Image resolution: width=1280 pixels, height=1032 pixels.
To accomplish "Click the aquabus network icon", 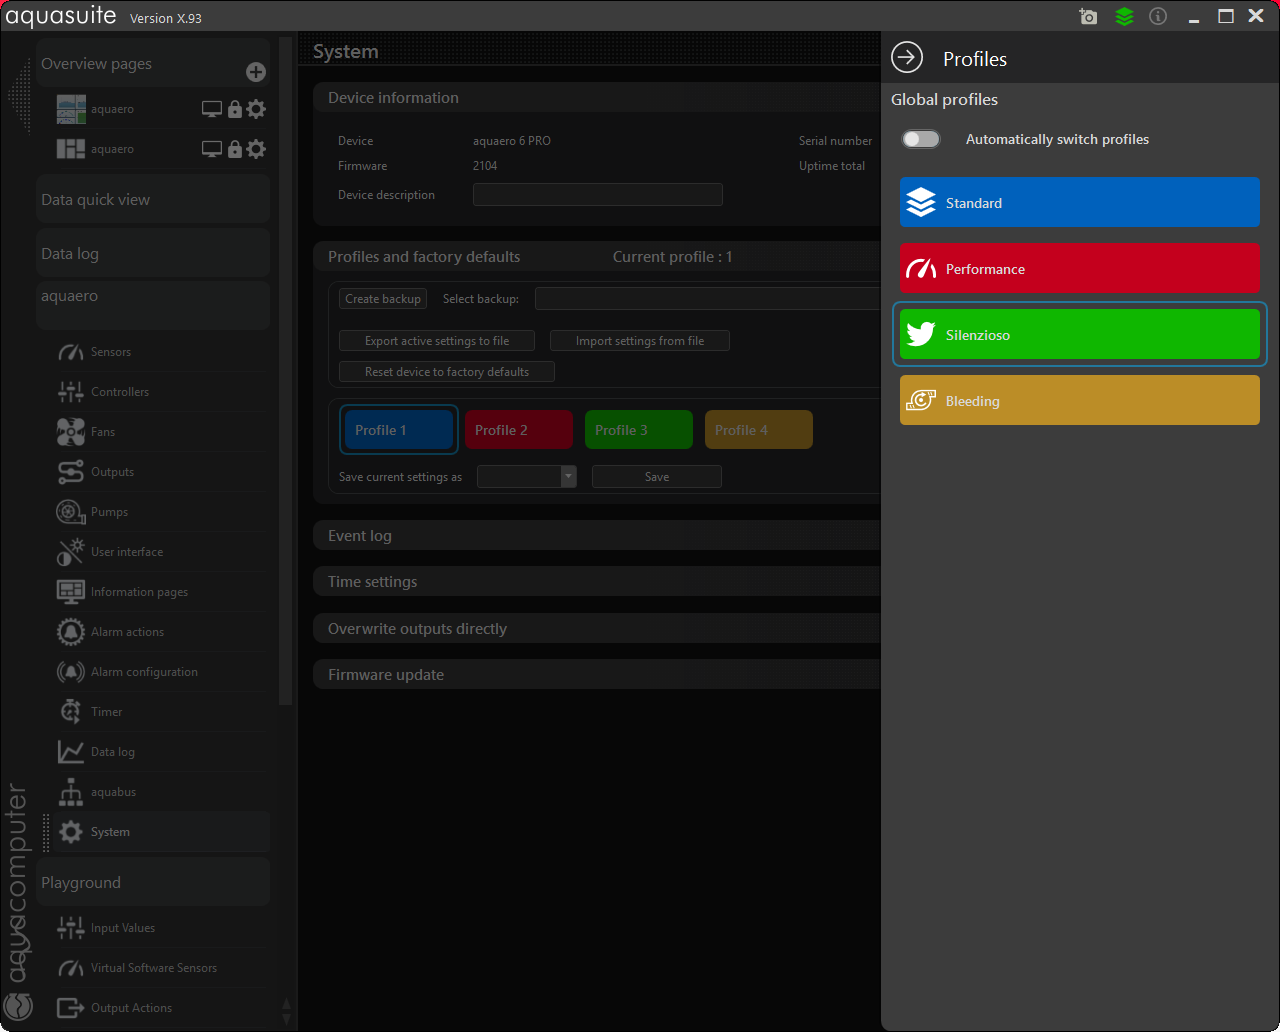I will (71, 792).
